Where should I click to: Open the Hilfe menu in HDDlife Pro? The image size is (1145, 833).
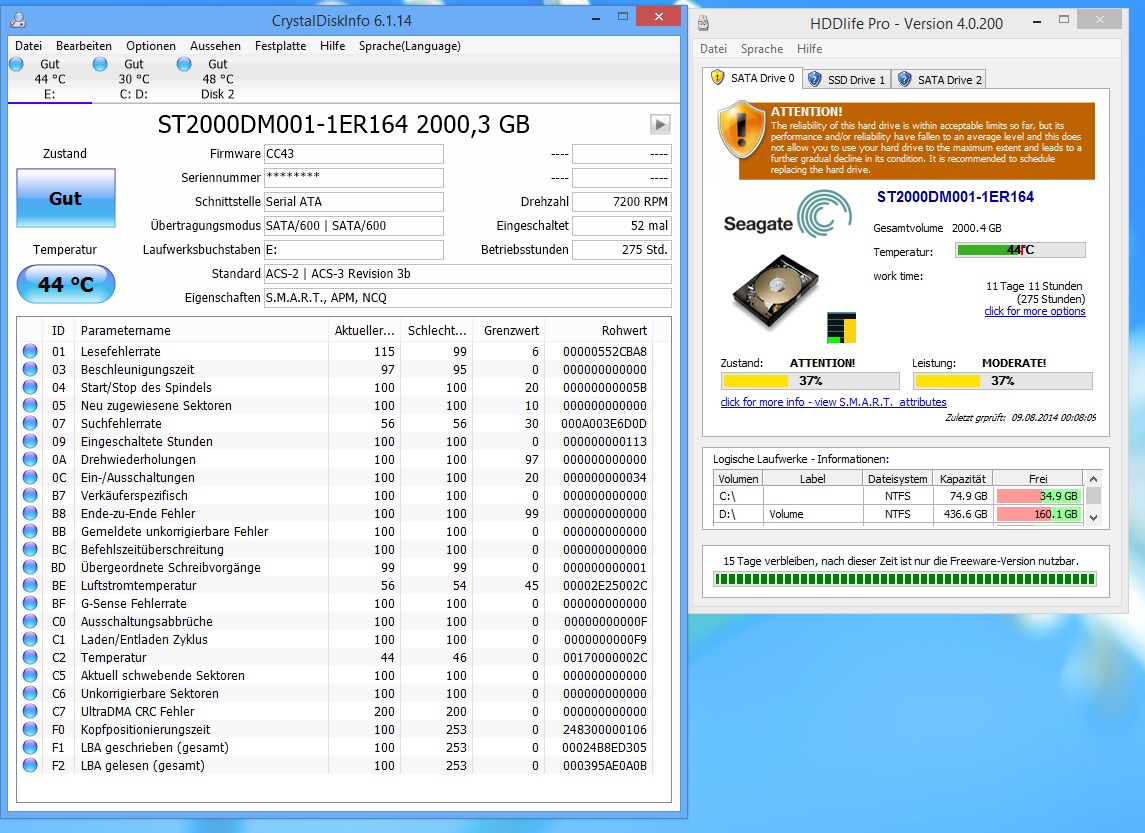[809, 49]
